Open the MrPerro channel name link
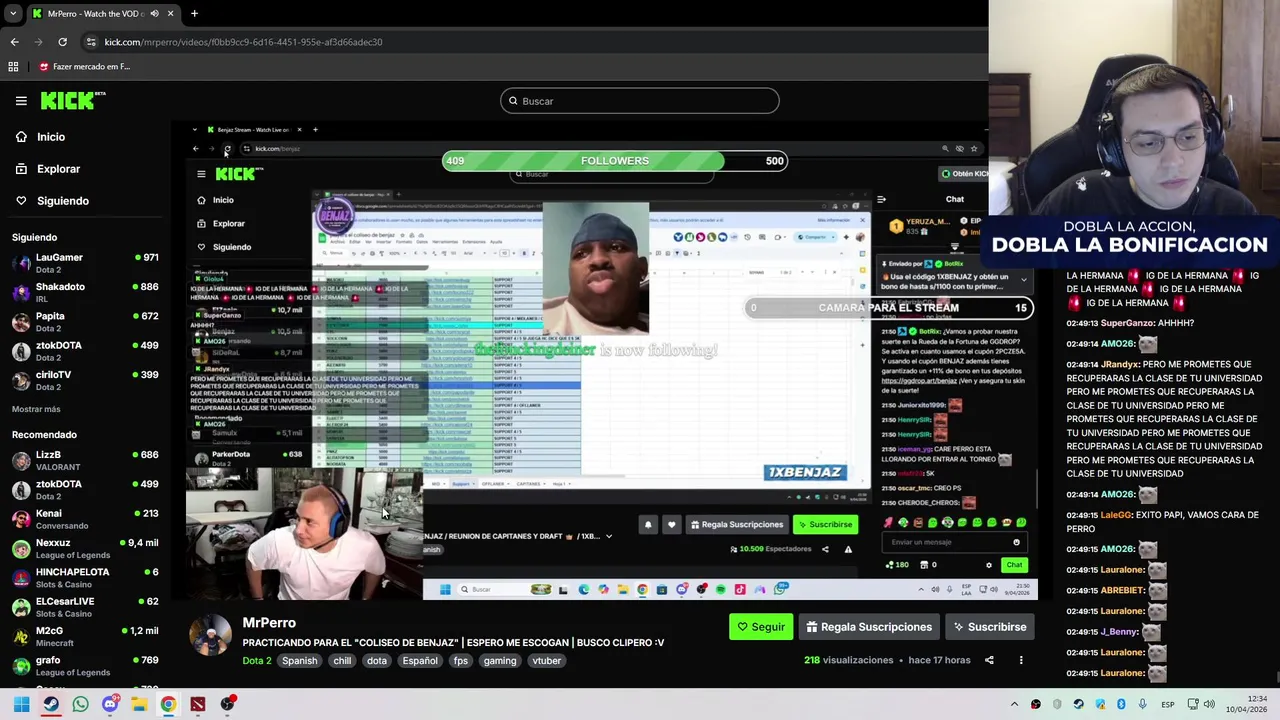1280x720 pixels. coord(269,622)
